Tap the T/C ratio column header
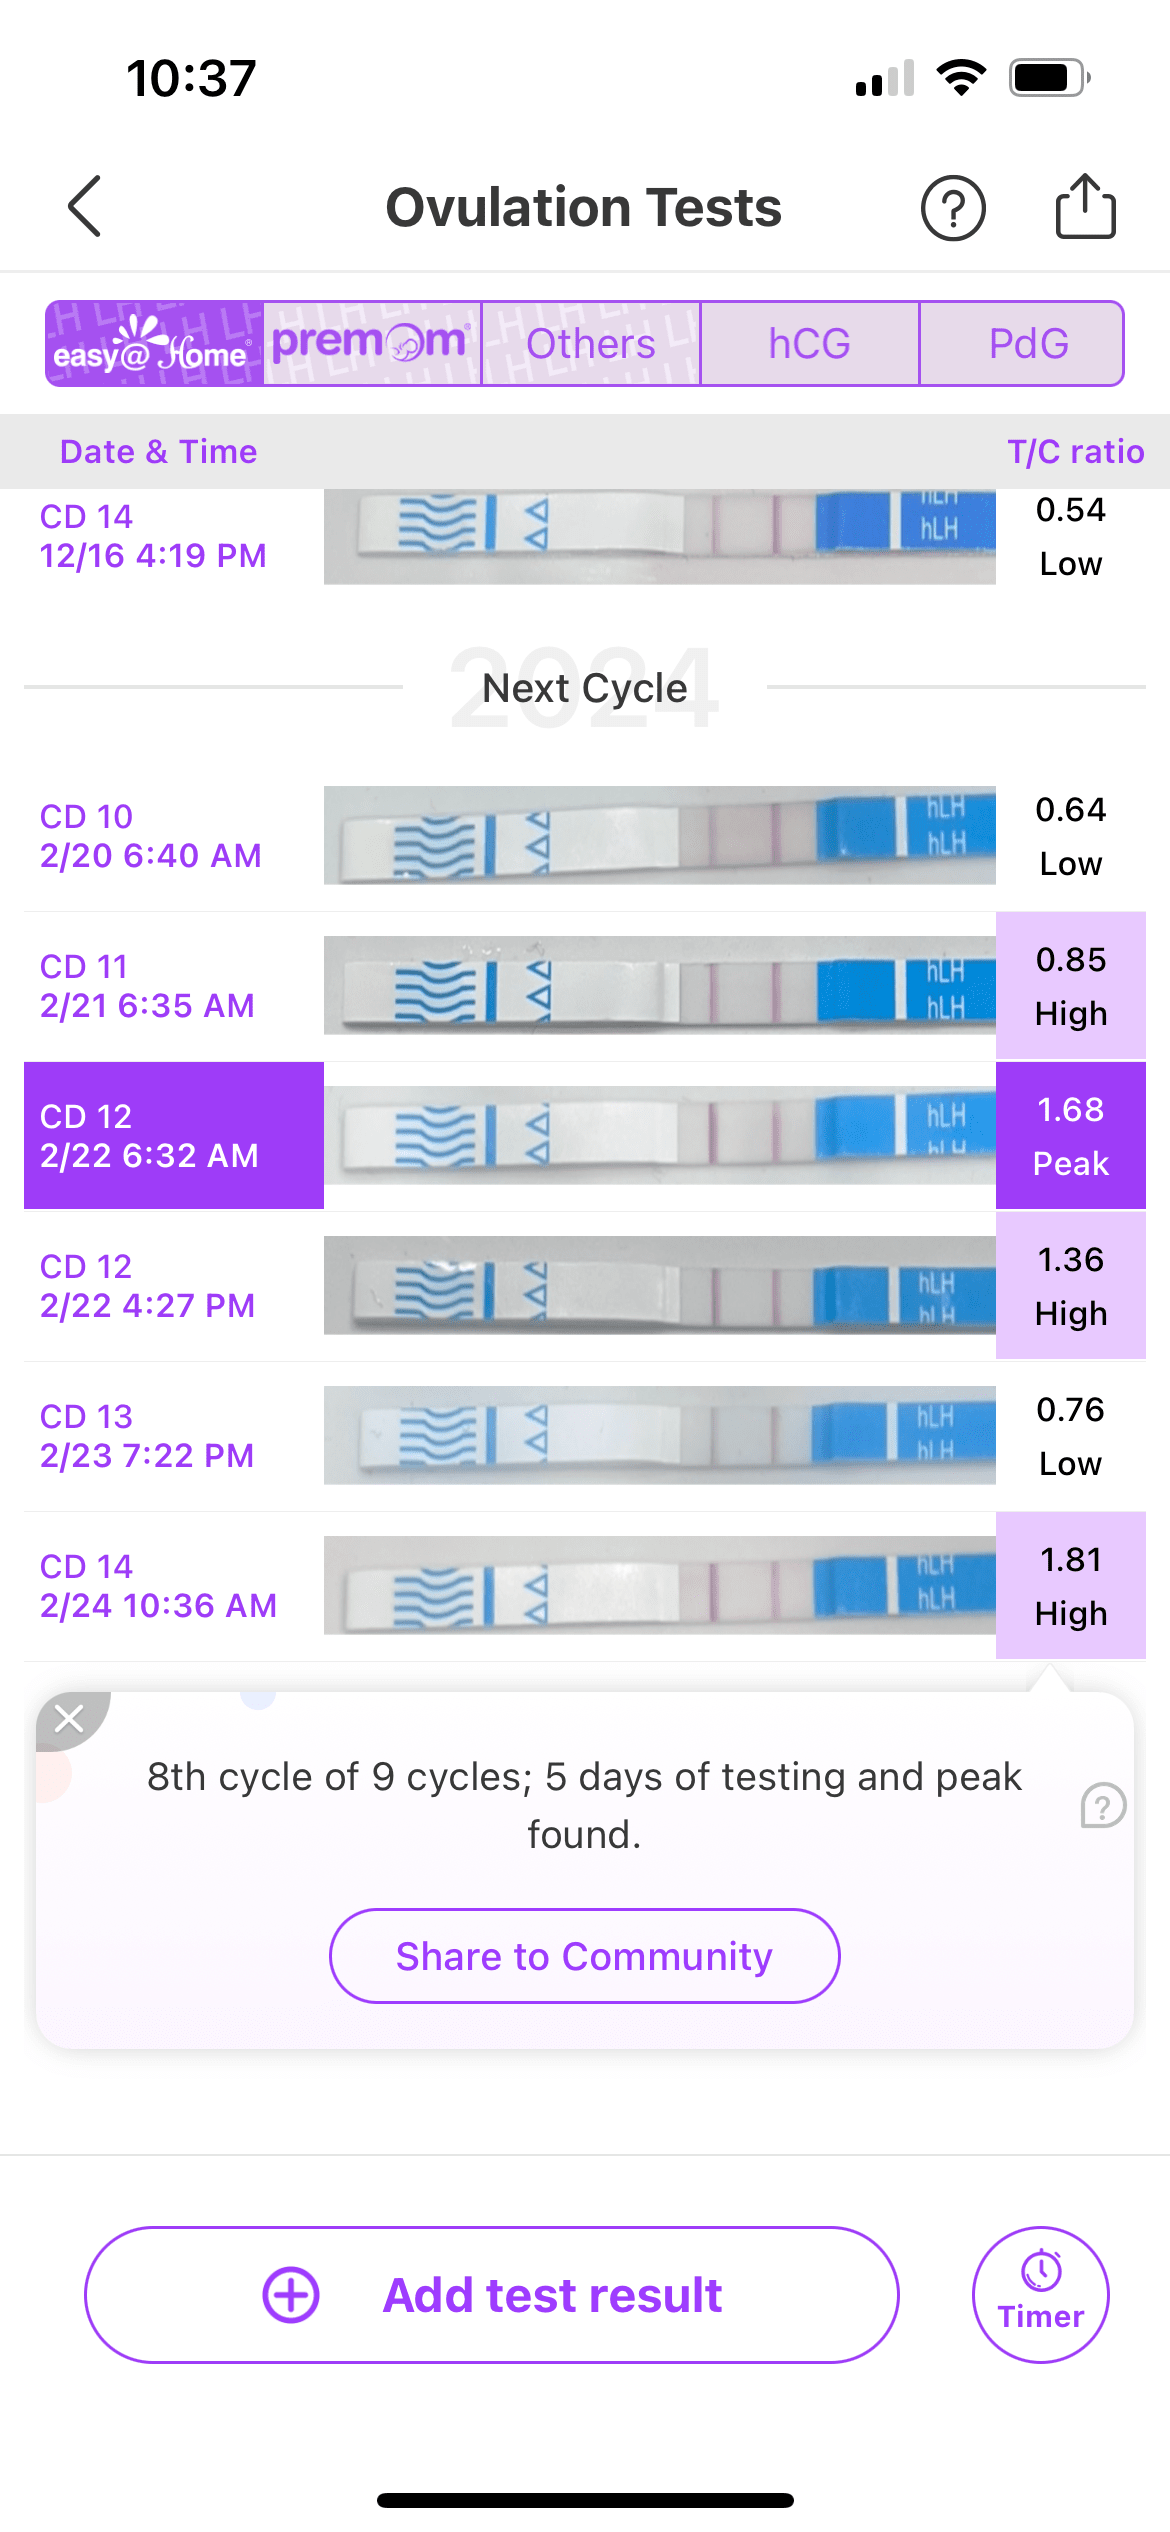Viewport: 1170px width, 2532px height. tap(1075, 451)
